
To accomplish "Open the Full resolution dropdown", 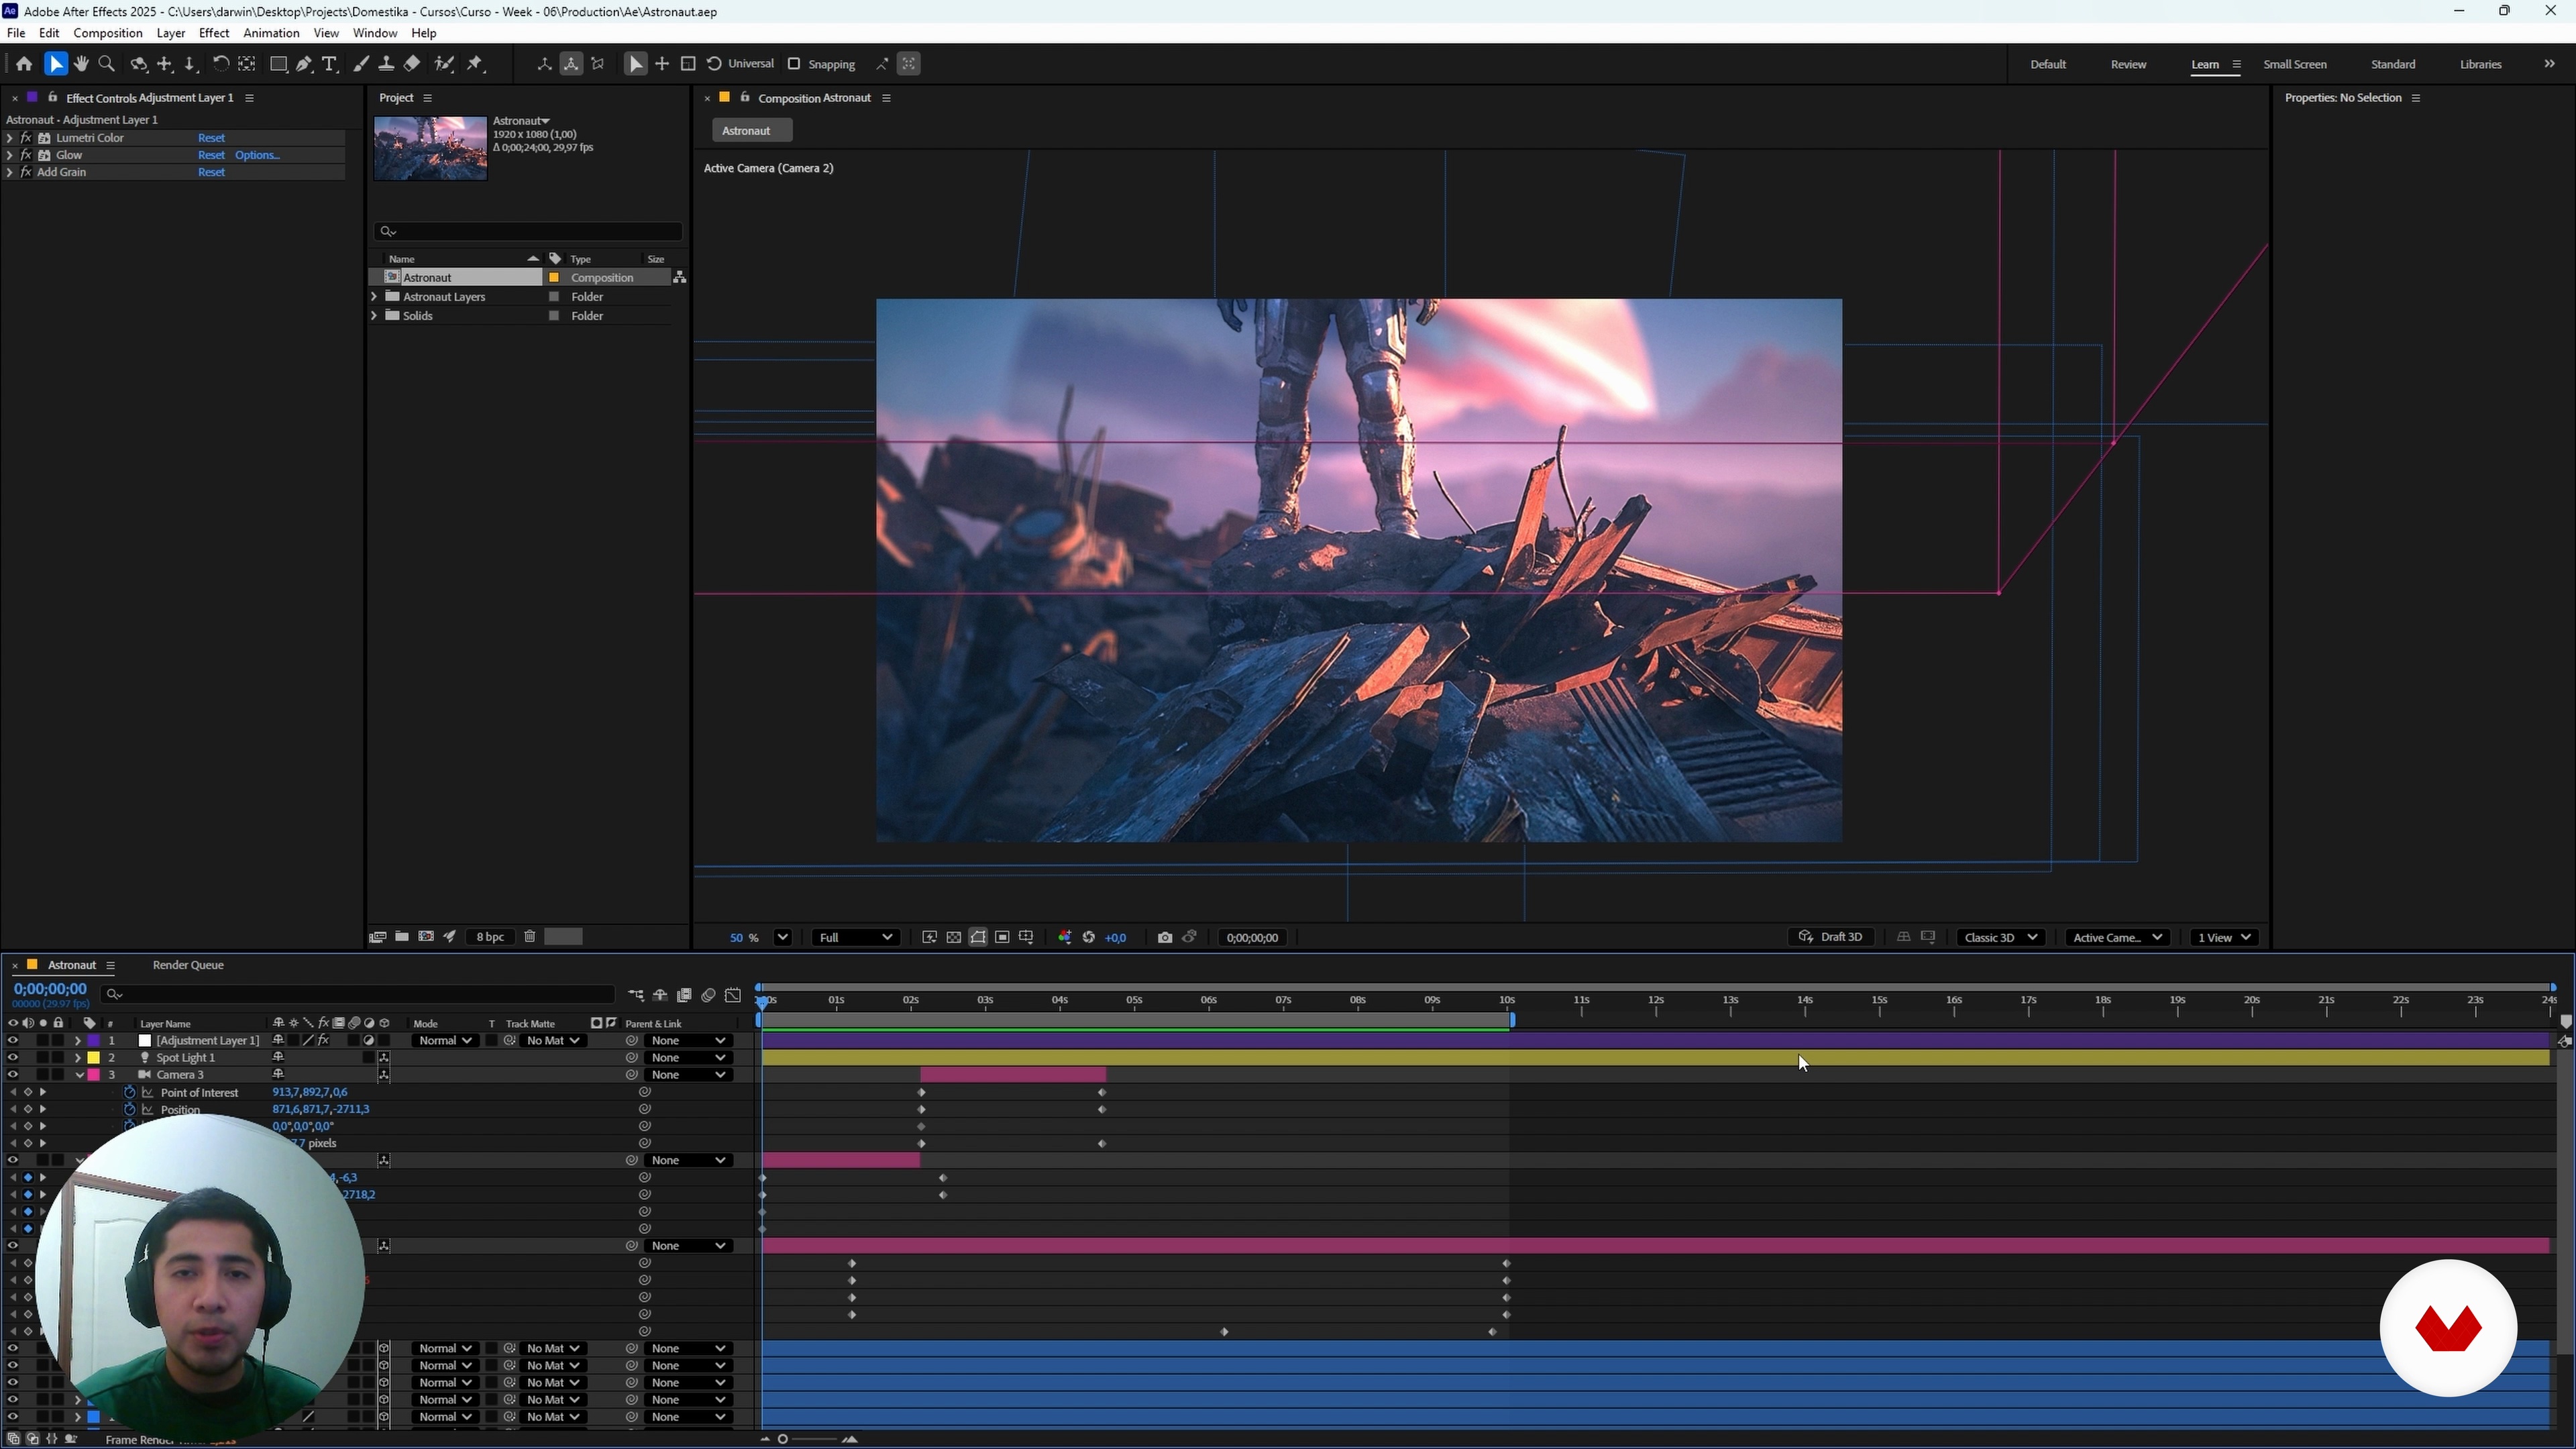I will (855, 938).
